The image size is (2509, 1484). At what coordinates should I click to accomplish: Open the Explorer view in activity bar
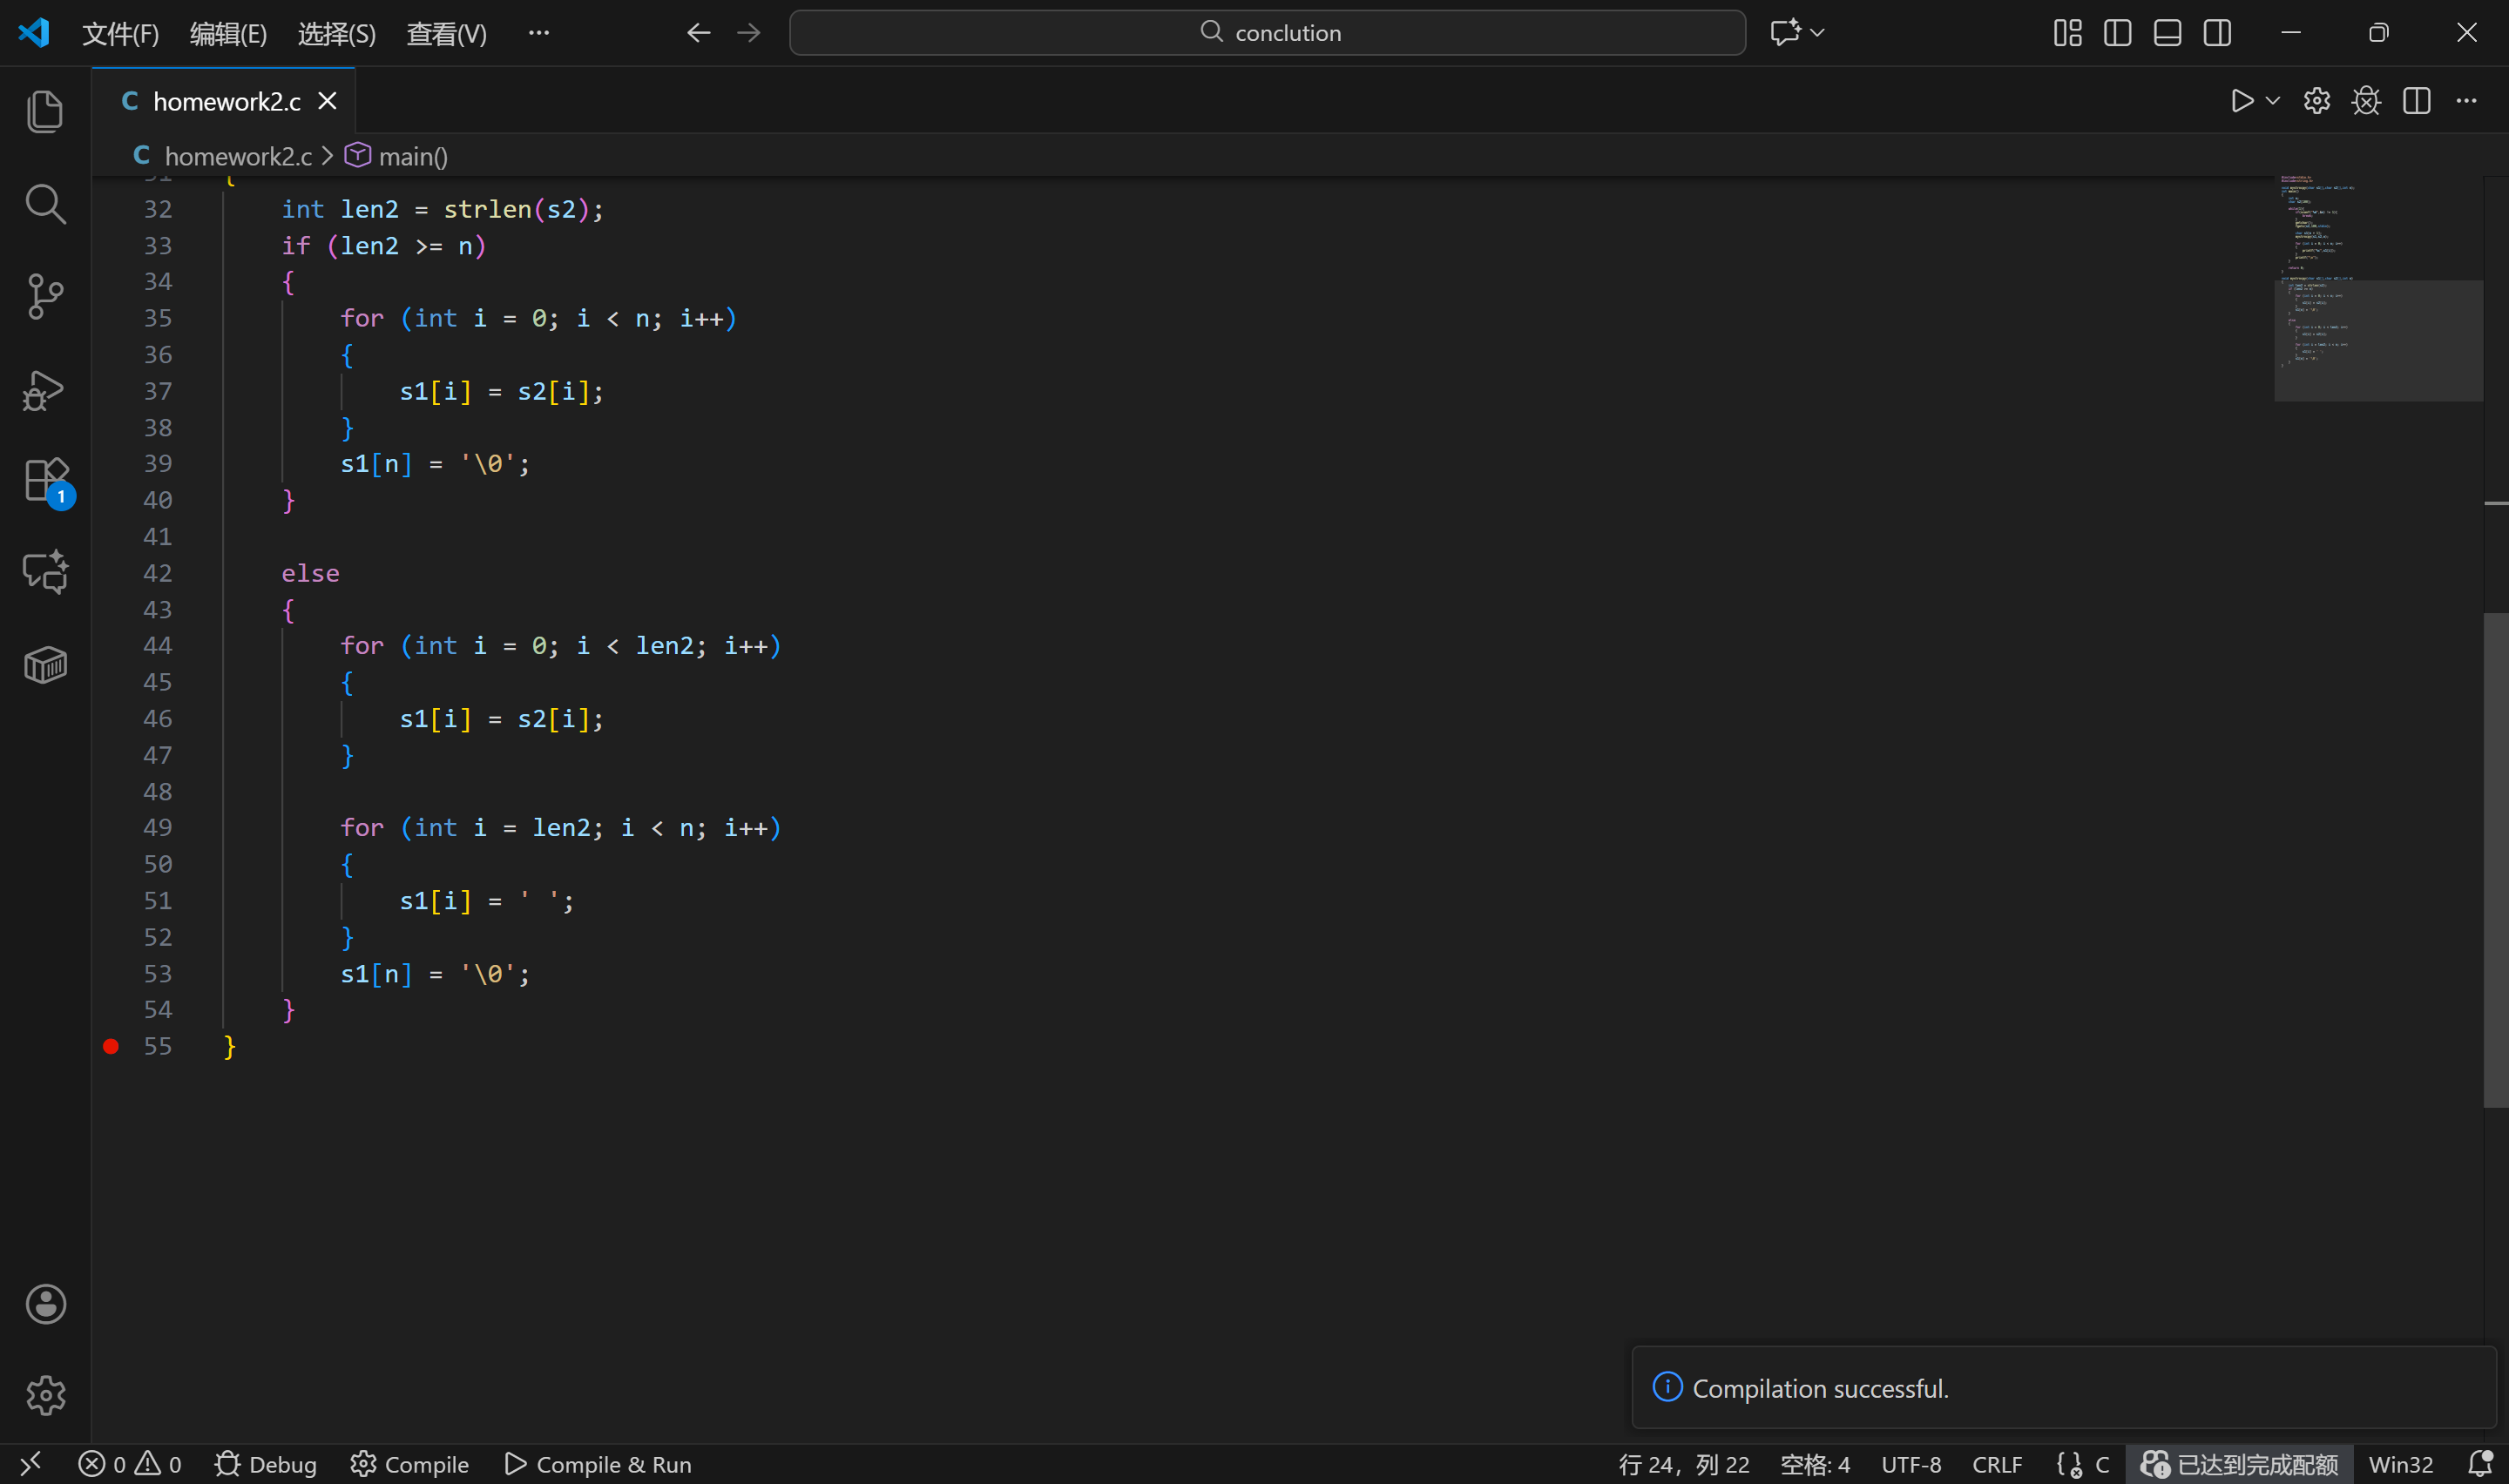coord(45,111)
